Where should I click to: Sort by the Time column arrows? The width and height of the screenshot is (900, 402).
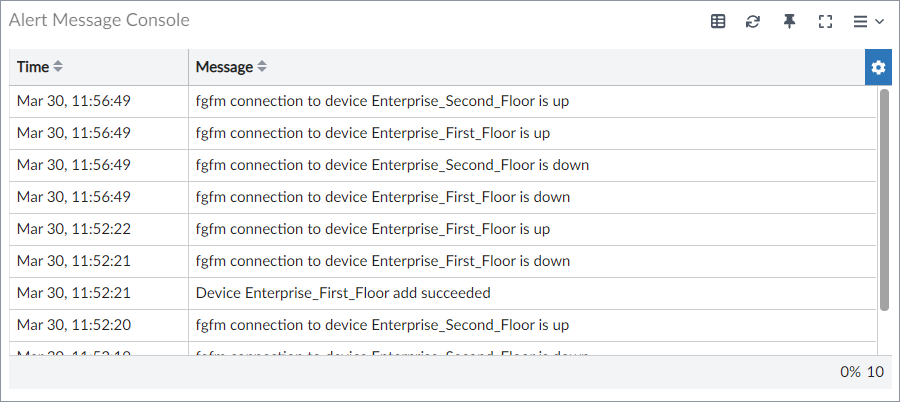58,67
